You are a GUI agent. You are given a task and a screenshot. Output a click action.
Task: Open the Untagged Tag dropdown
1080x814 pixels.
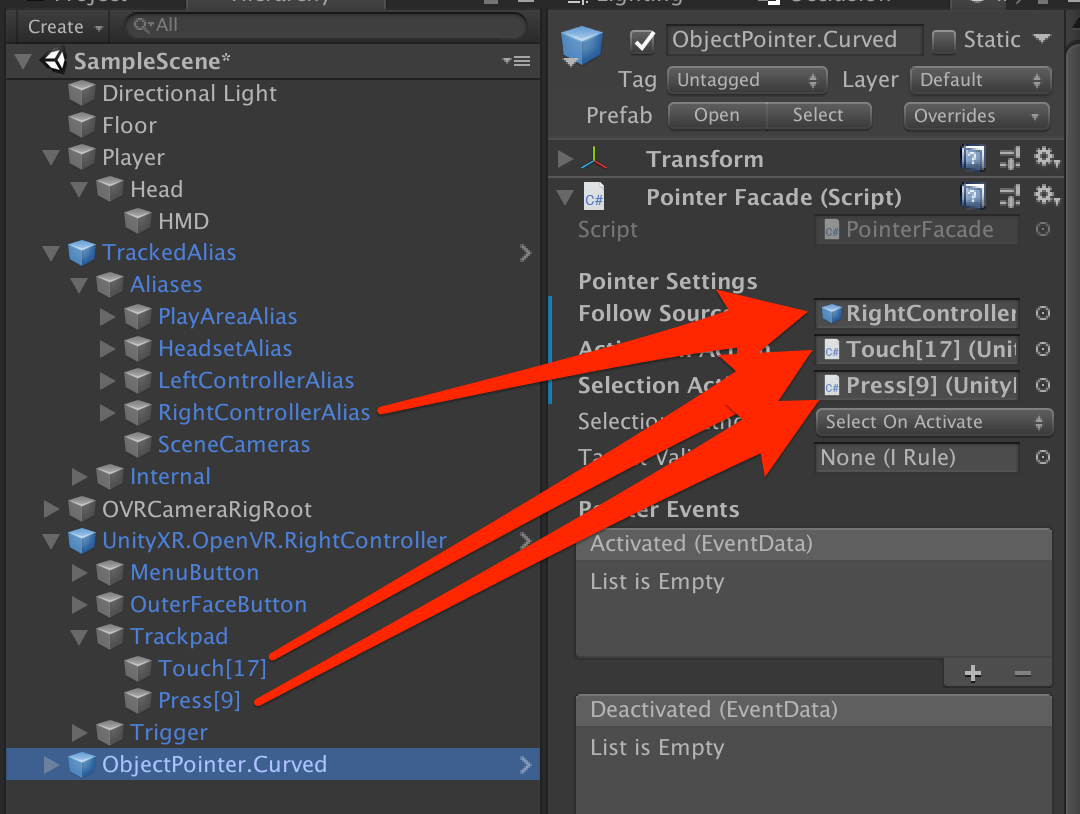[747, 80]
